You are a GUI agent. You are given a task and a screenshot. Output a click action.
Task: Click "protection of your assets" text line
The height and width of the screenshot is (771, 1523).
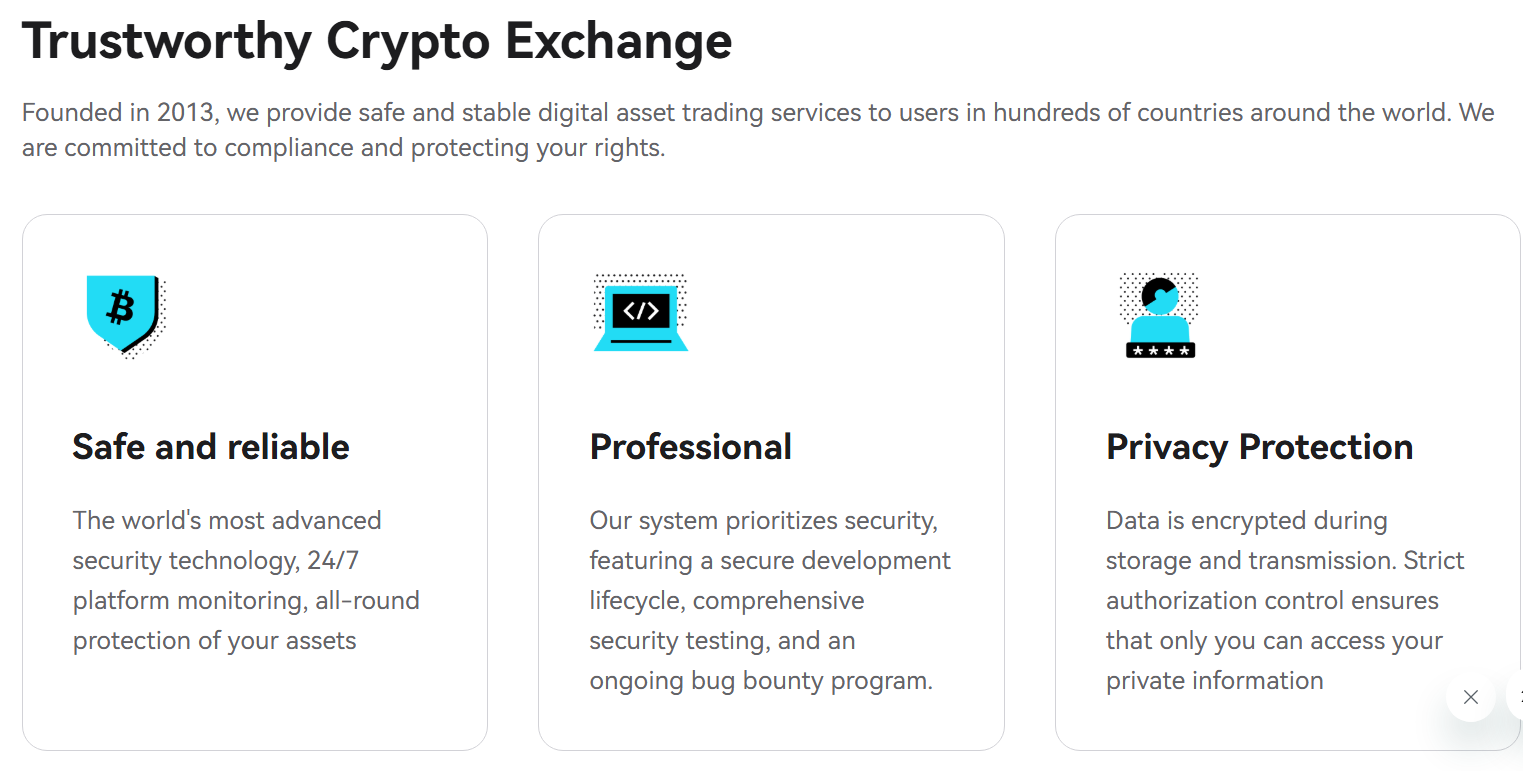(214, 641)
